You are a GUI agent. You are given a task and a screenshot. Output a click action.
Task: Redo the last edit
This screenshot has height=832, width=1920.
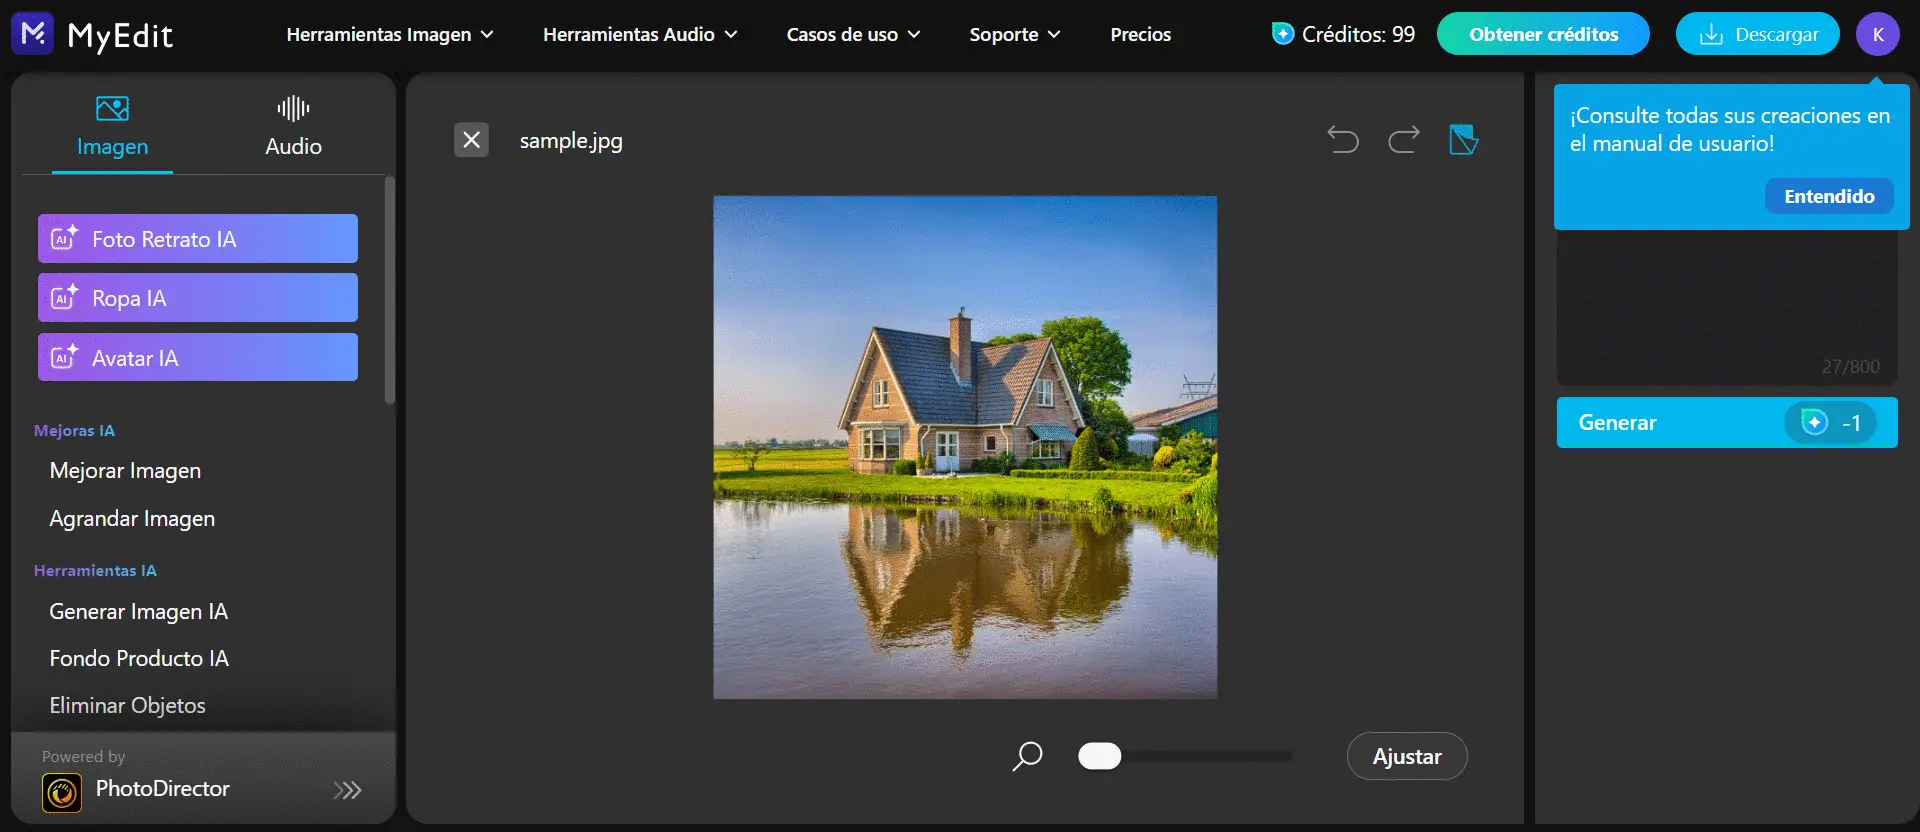[x=1404, y=140]
